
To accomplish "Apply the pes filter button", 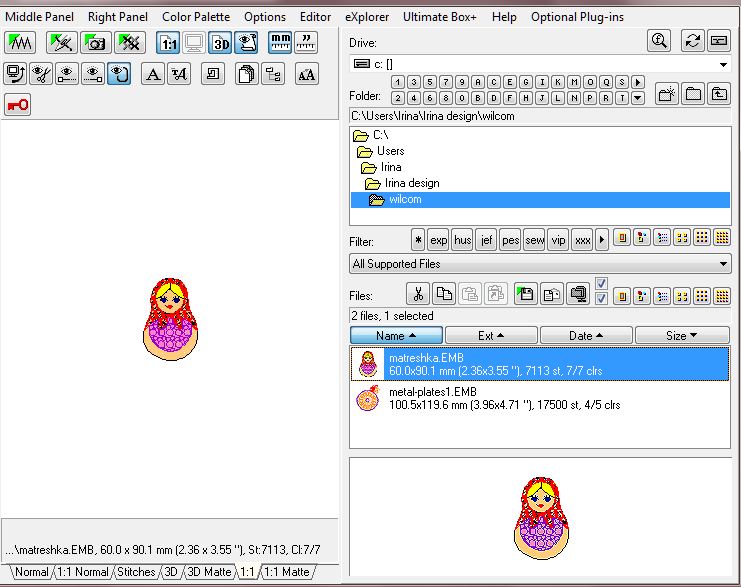I will pos(510,240).
